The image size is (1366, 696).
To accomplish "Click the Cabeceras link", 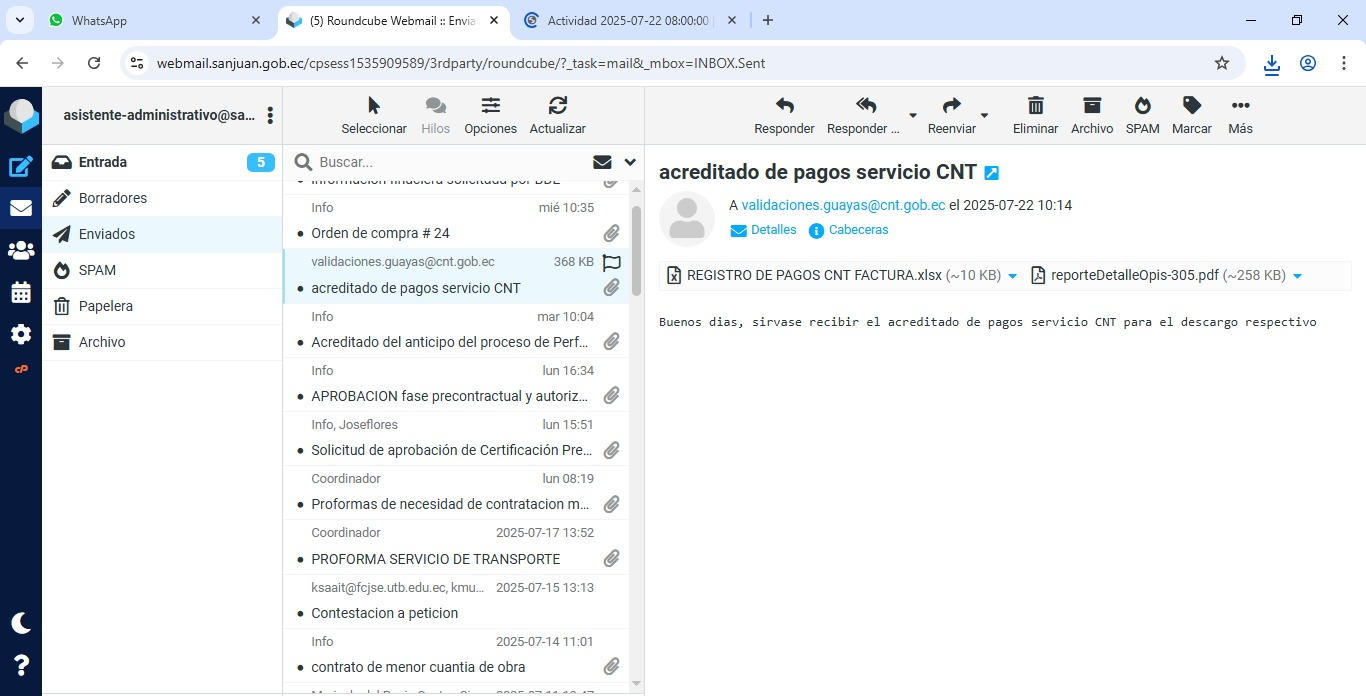I will pos(858,230).
